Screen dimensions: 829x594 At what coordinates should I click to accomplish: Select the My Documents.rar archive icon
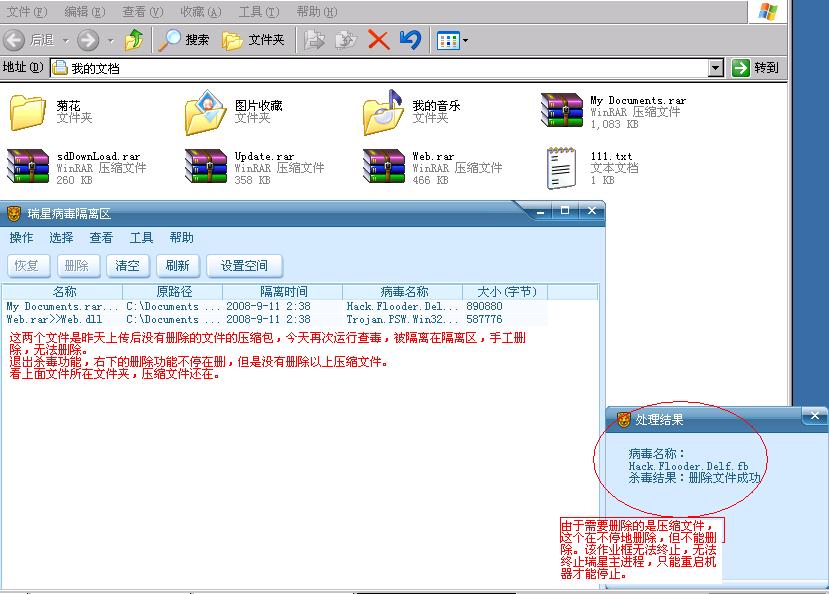click(562, 110)
